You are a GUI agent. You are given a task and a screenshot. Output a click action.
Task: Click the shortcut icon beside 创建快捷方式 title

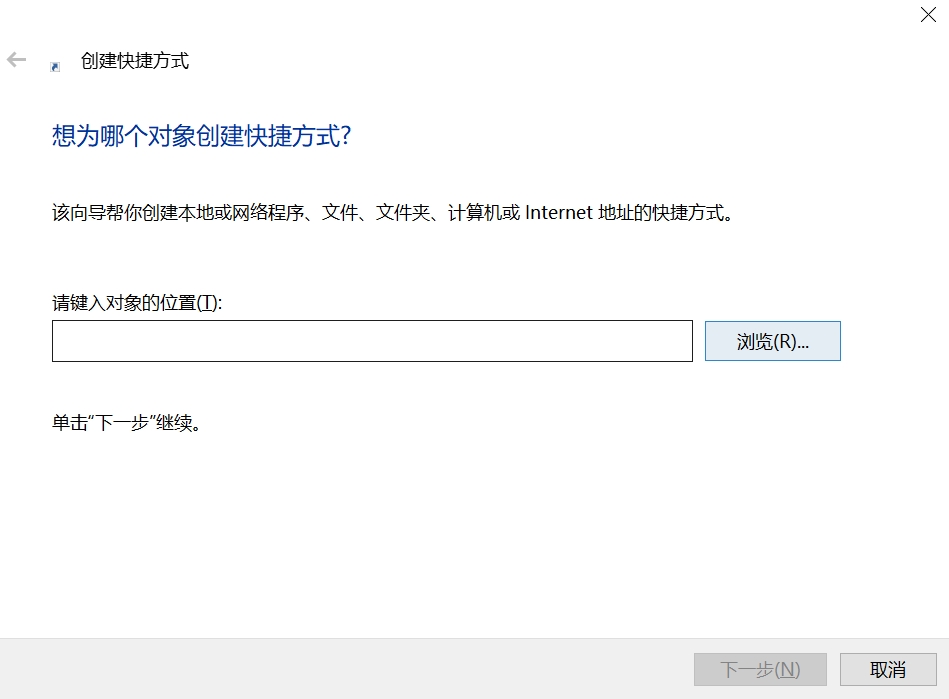click(55, 67)
